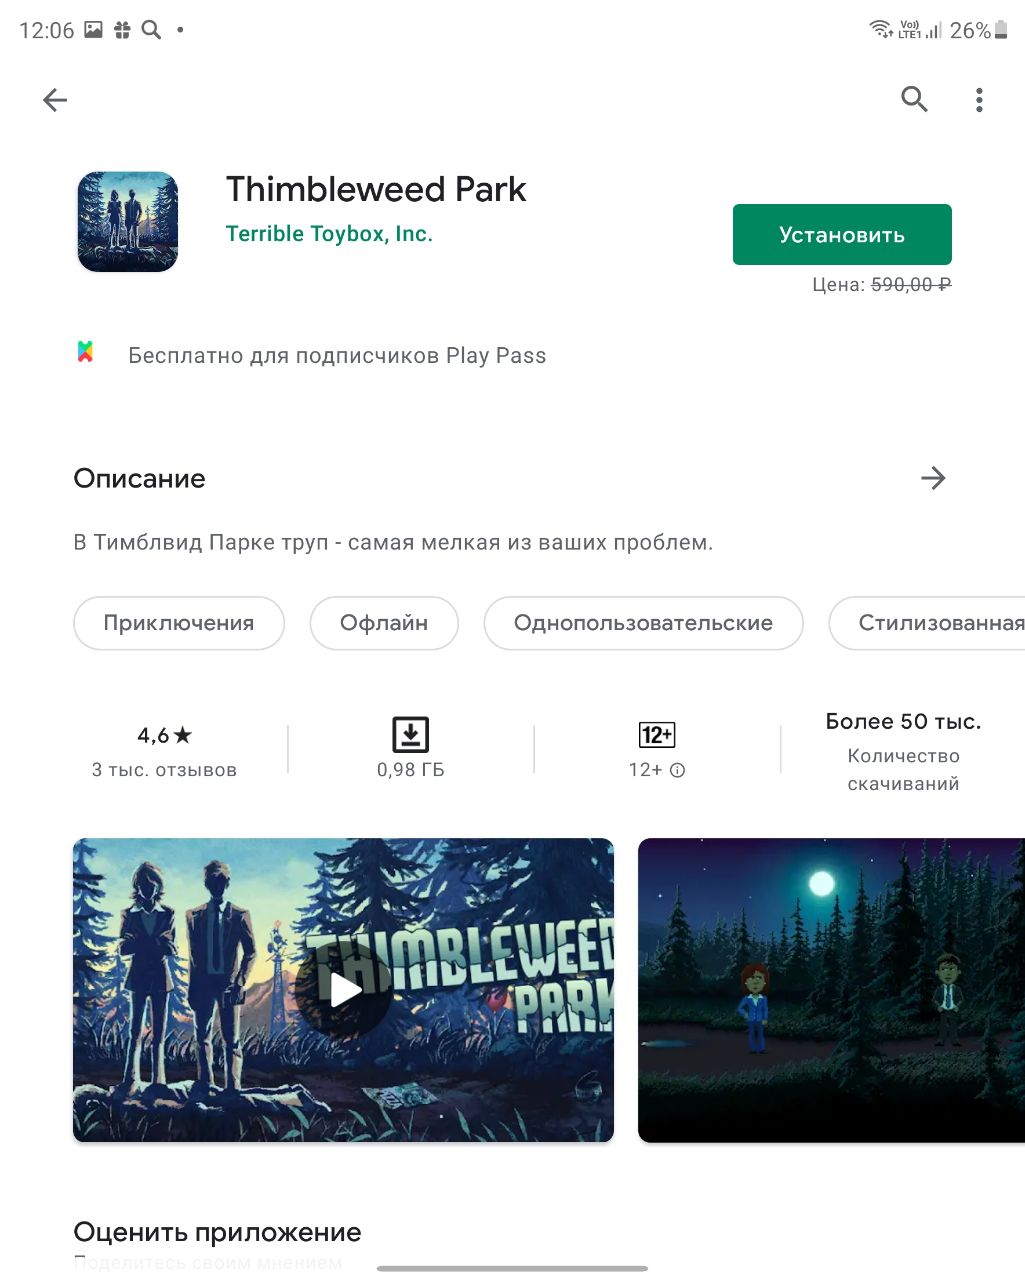Tap the Play Pass logo icon

pyautogui.click(x=86, y=352)
